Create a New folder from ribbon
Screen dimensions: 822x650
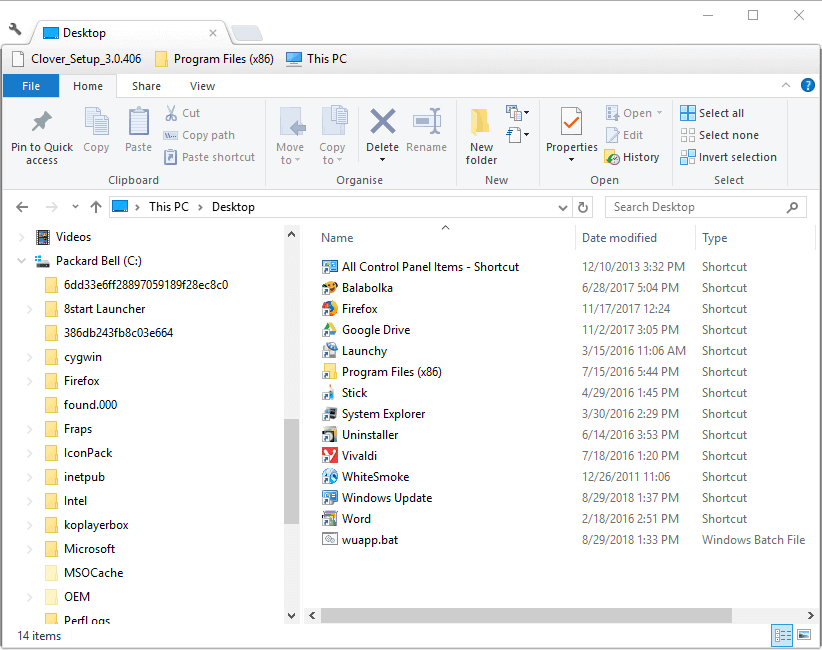point(481,123)
